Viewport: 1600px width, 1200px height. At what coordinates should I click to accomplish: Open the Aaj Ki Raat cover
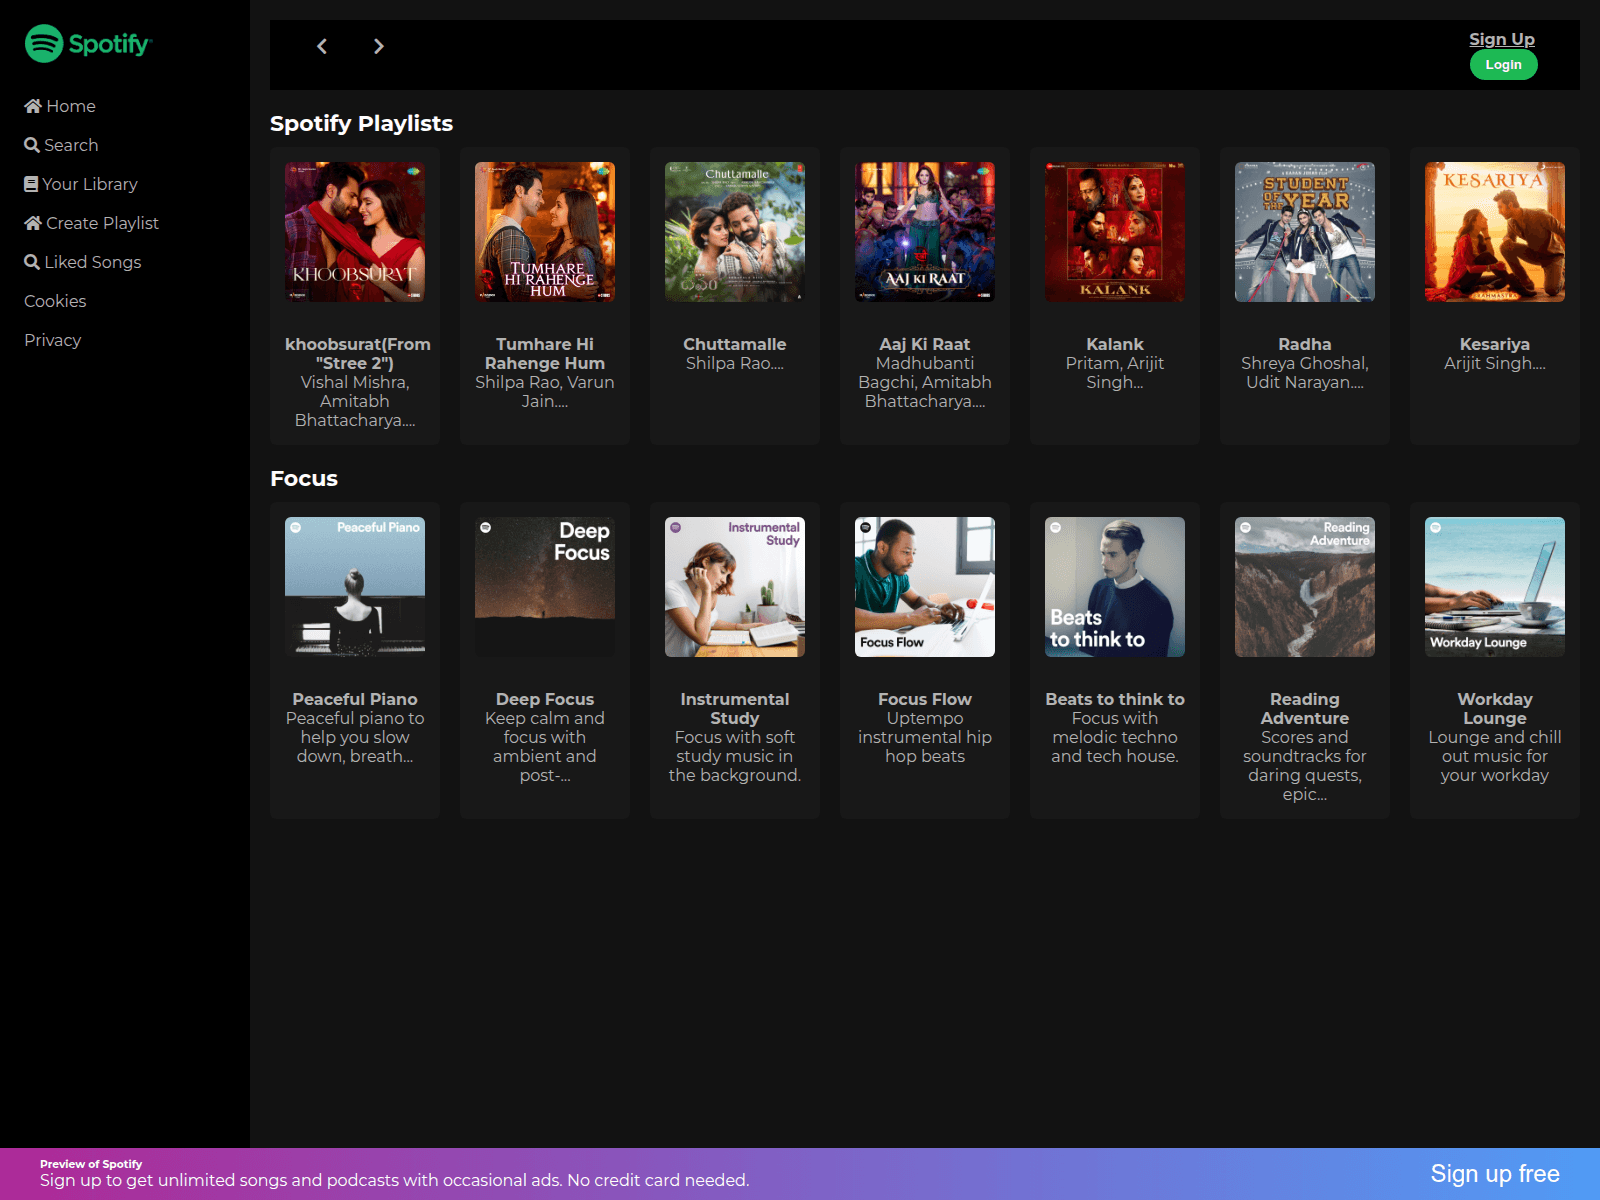[x=925, y=232]
